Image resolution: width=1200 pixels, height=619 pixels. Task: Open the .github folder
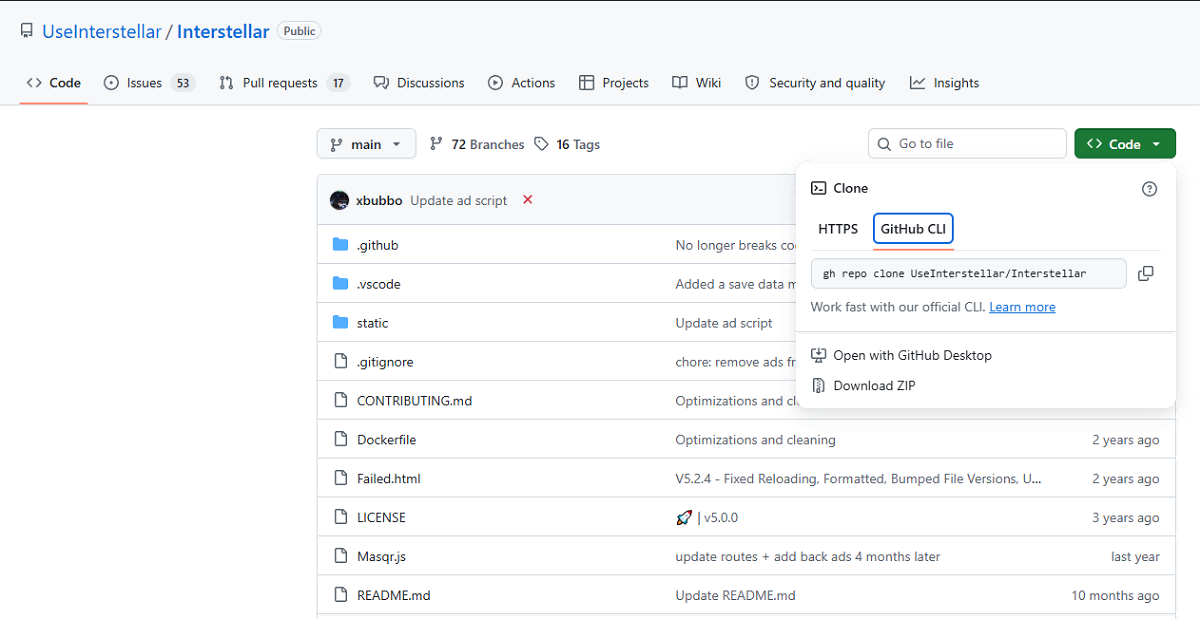377,245
